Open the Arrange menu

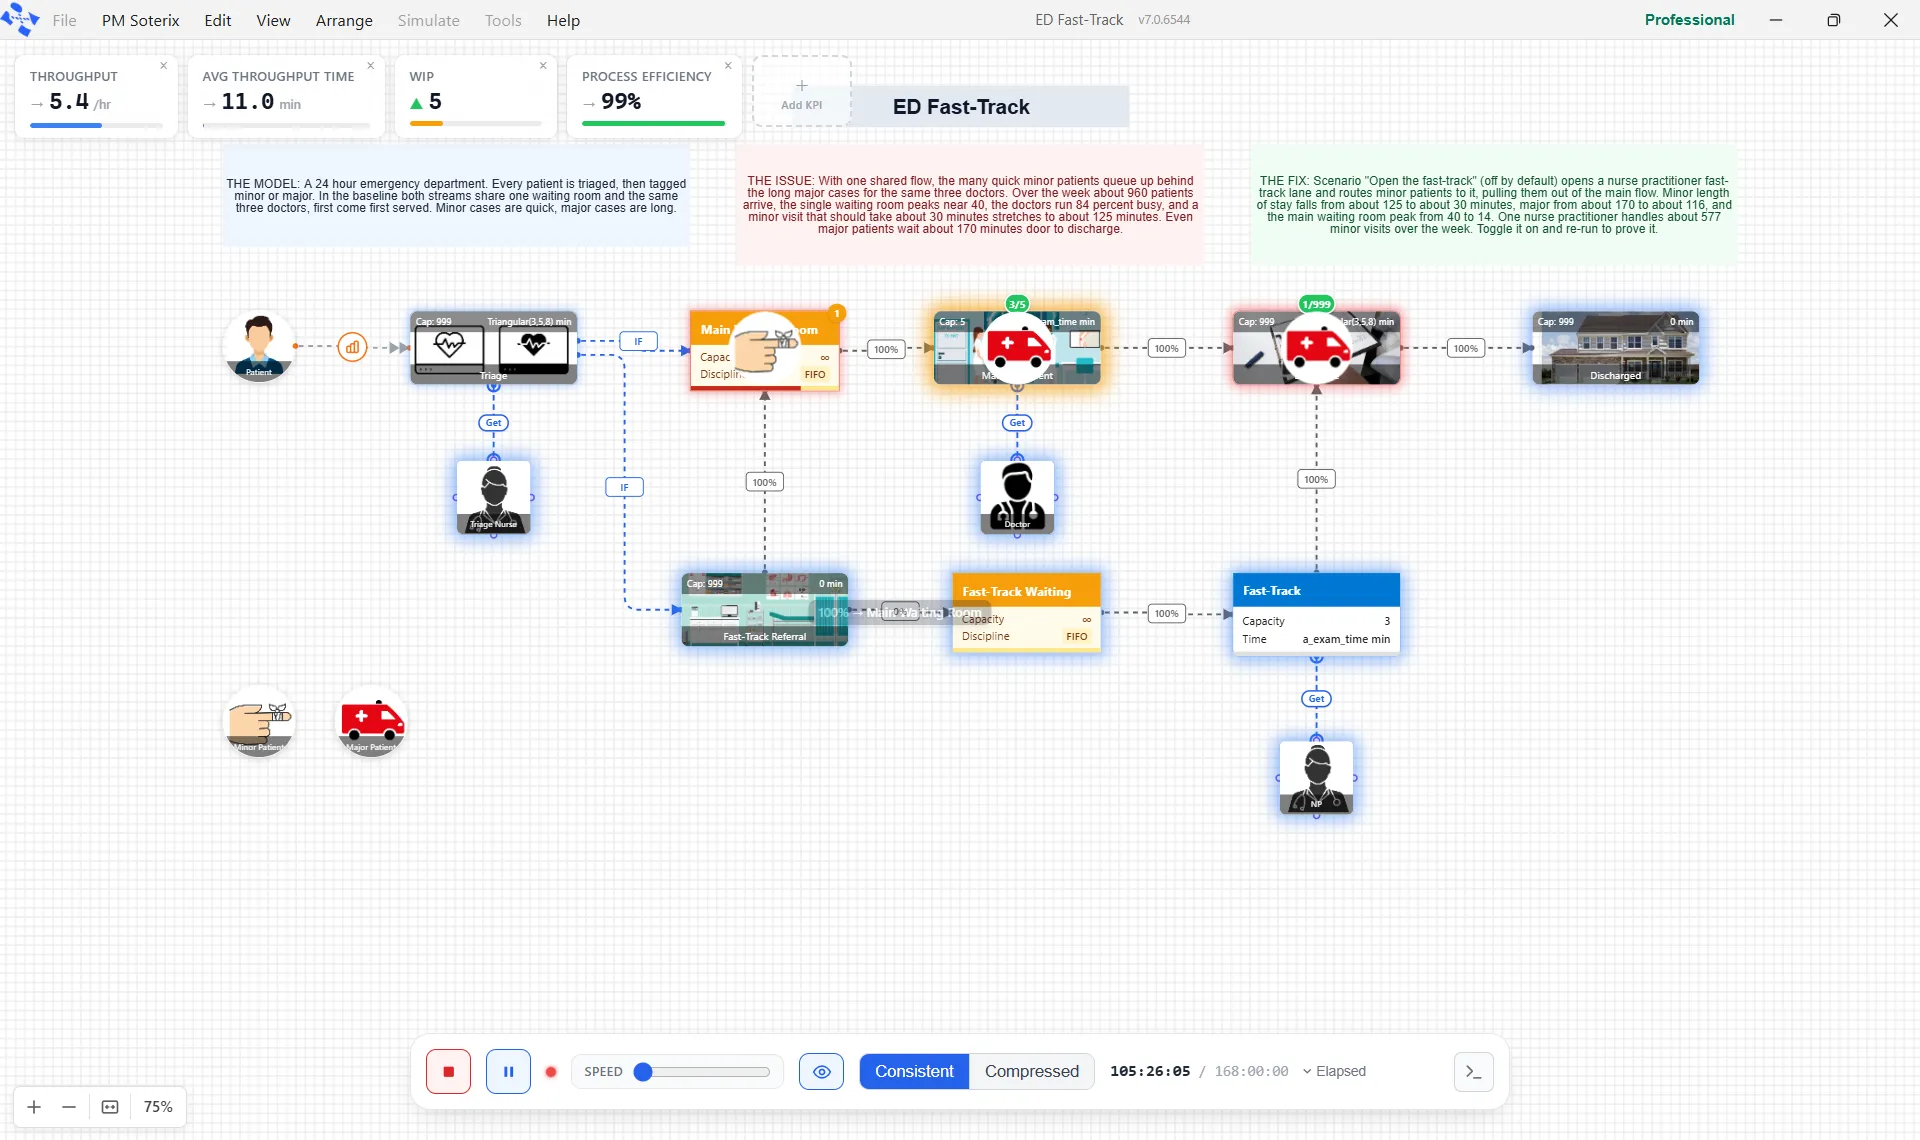pyautogui.click(x=344, y=20)
